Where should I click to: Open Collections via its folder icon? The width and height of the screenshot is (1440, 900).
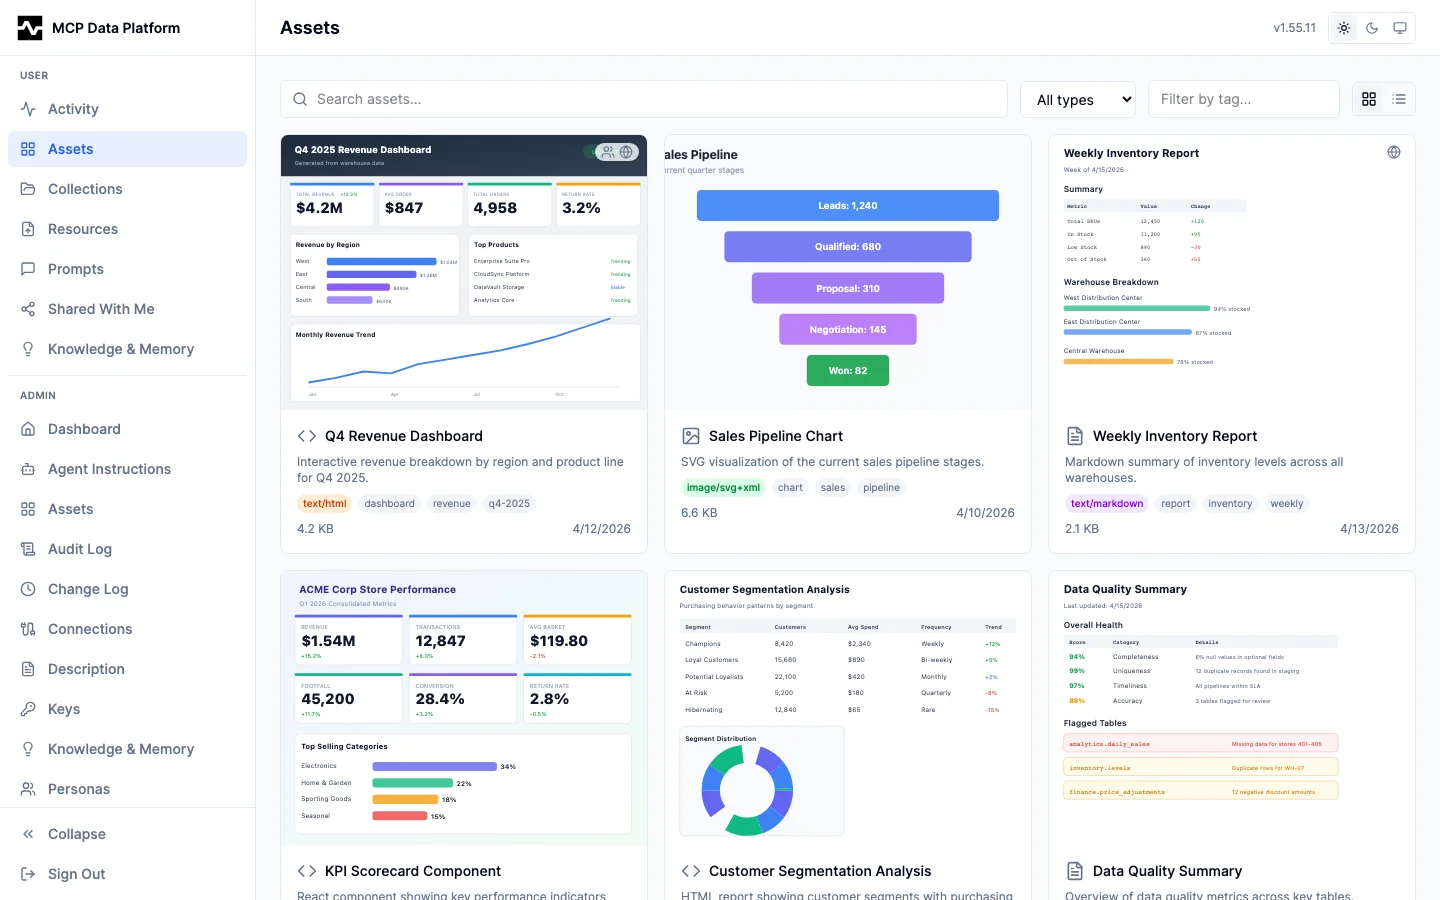[x=28, y=189]
